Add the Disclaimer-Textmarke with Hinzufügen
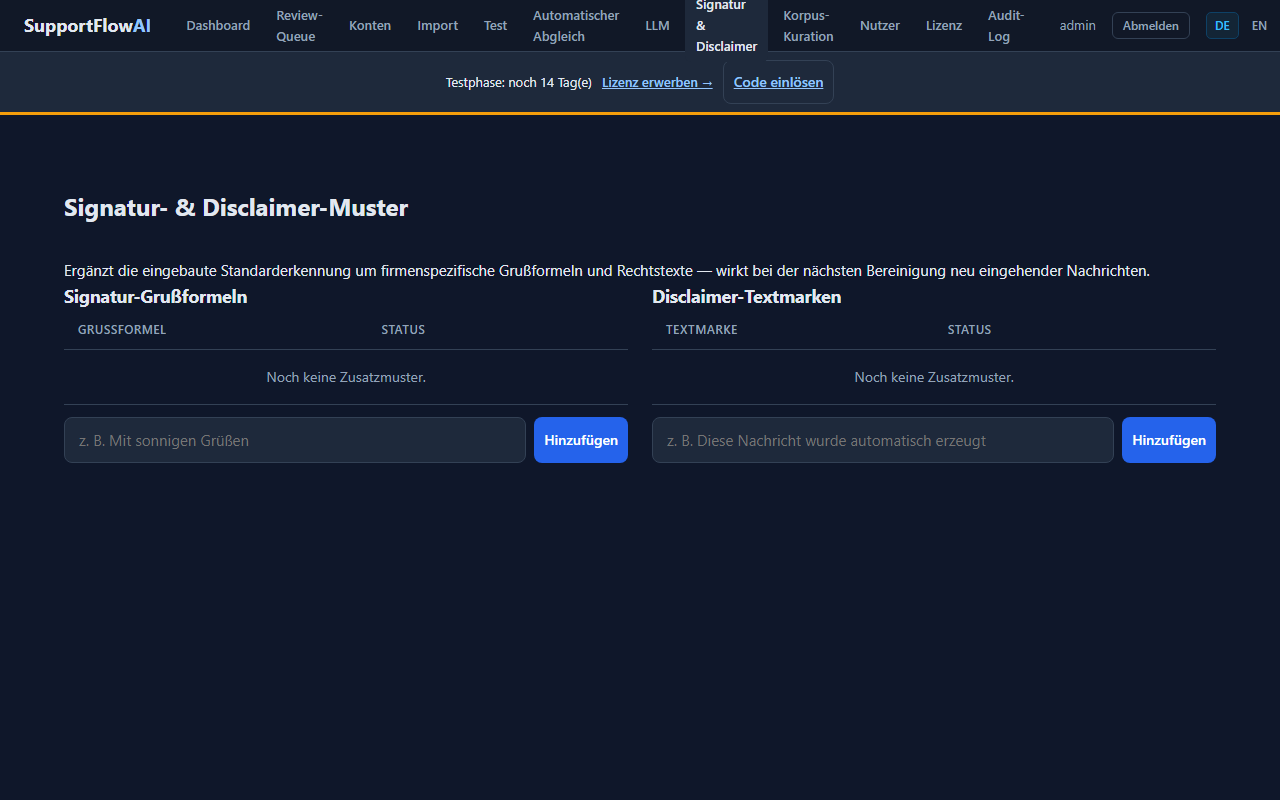Image resolution: width=1280 pixels, height=800 pixels. pyautogui.click(x=1169, y=440)
